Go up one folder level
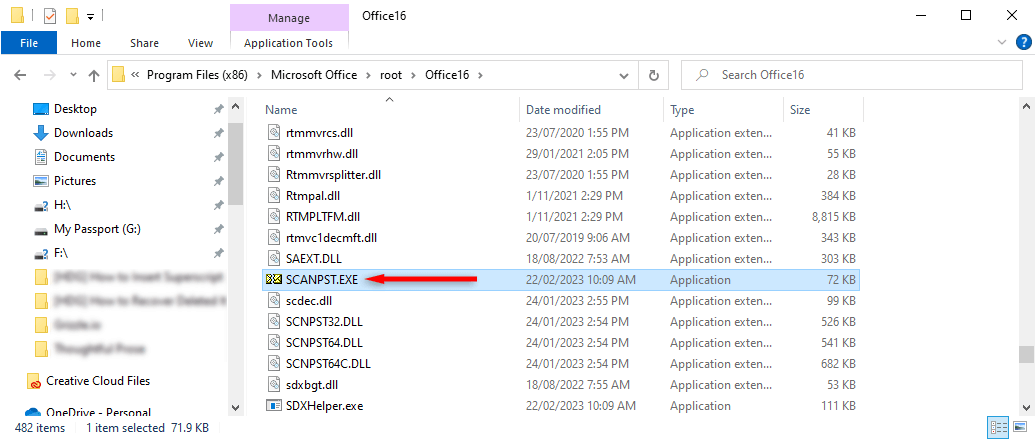The height and width of the screenshot is (440, 1036). [x=94, y=75]
